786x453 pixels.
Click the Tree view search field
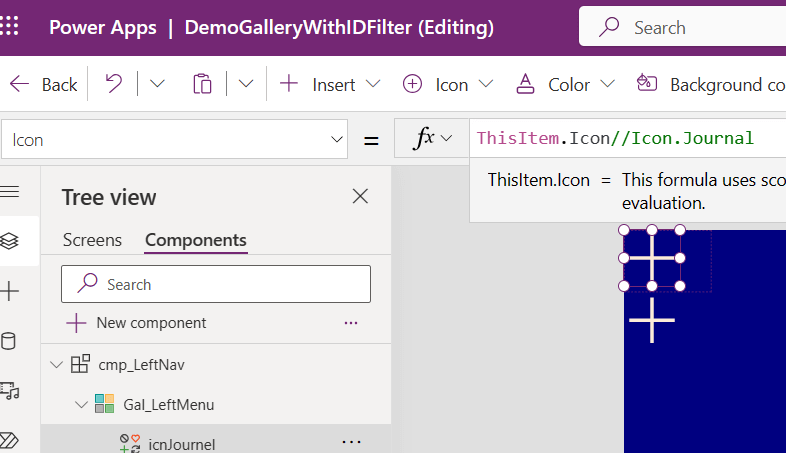(x=216, y=284)
